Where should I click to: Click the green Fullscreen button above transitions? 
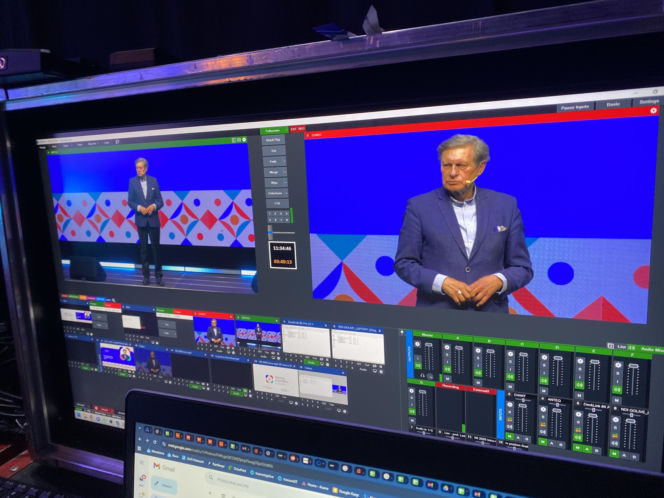[x=273, y=130]
